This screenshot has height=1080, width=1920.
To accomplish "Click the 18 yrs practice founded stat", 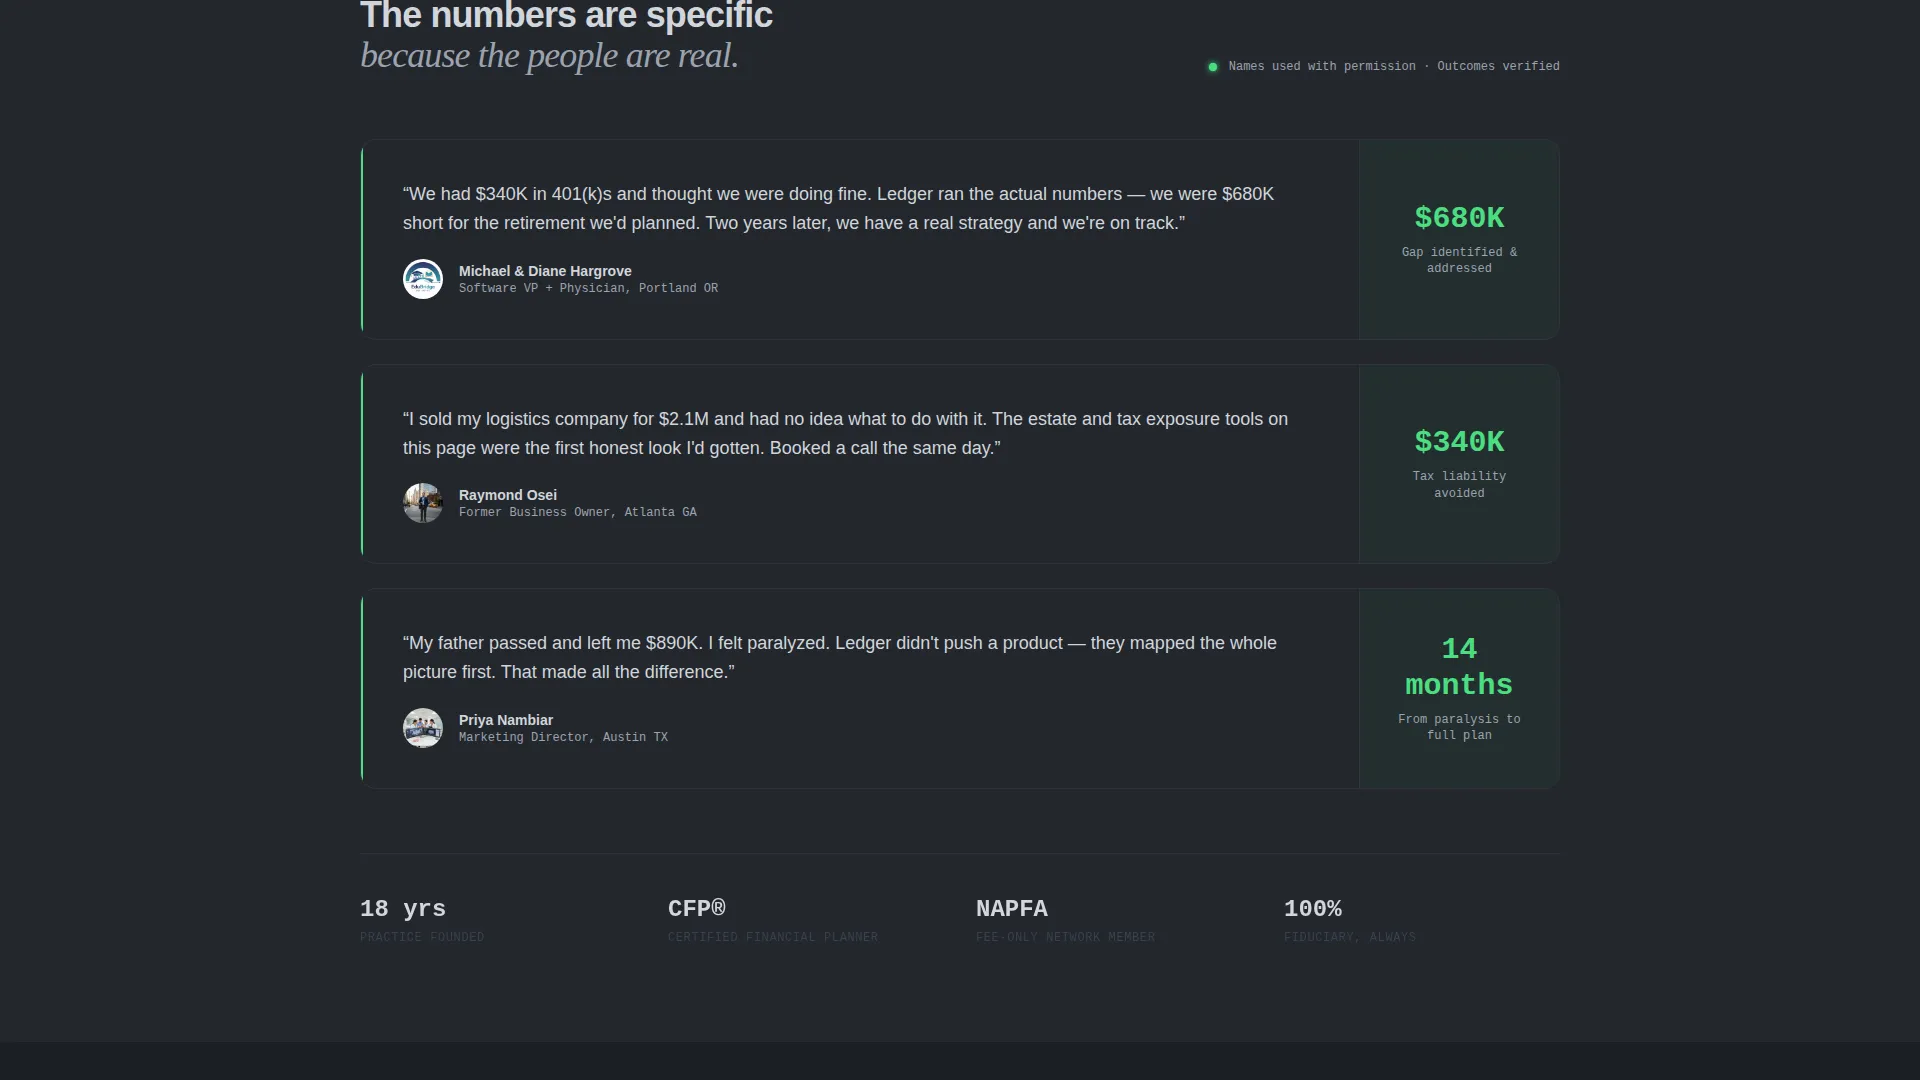I will (422, 921).
